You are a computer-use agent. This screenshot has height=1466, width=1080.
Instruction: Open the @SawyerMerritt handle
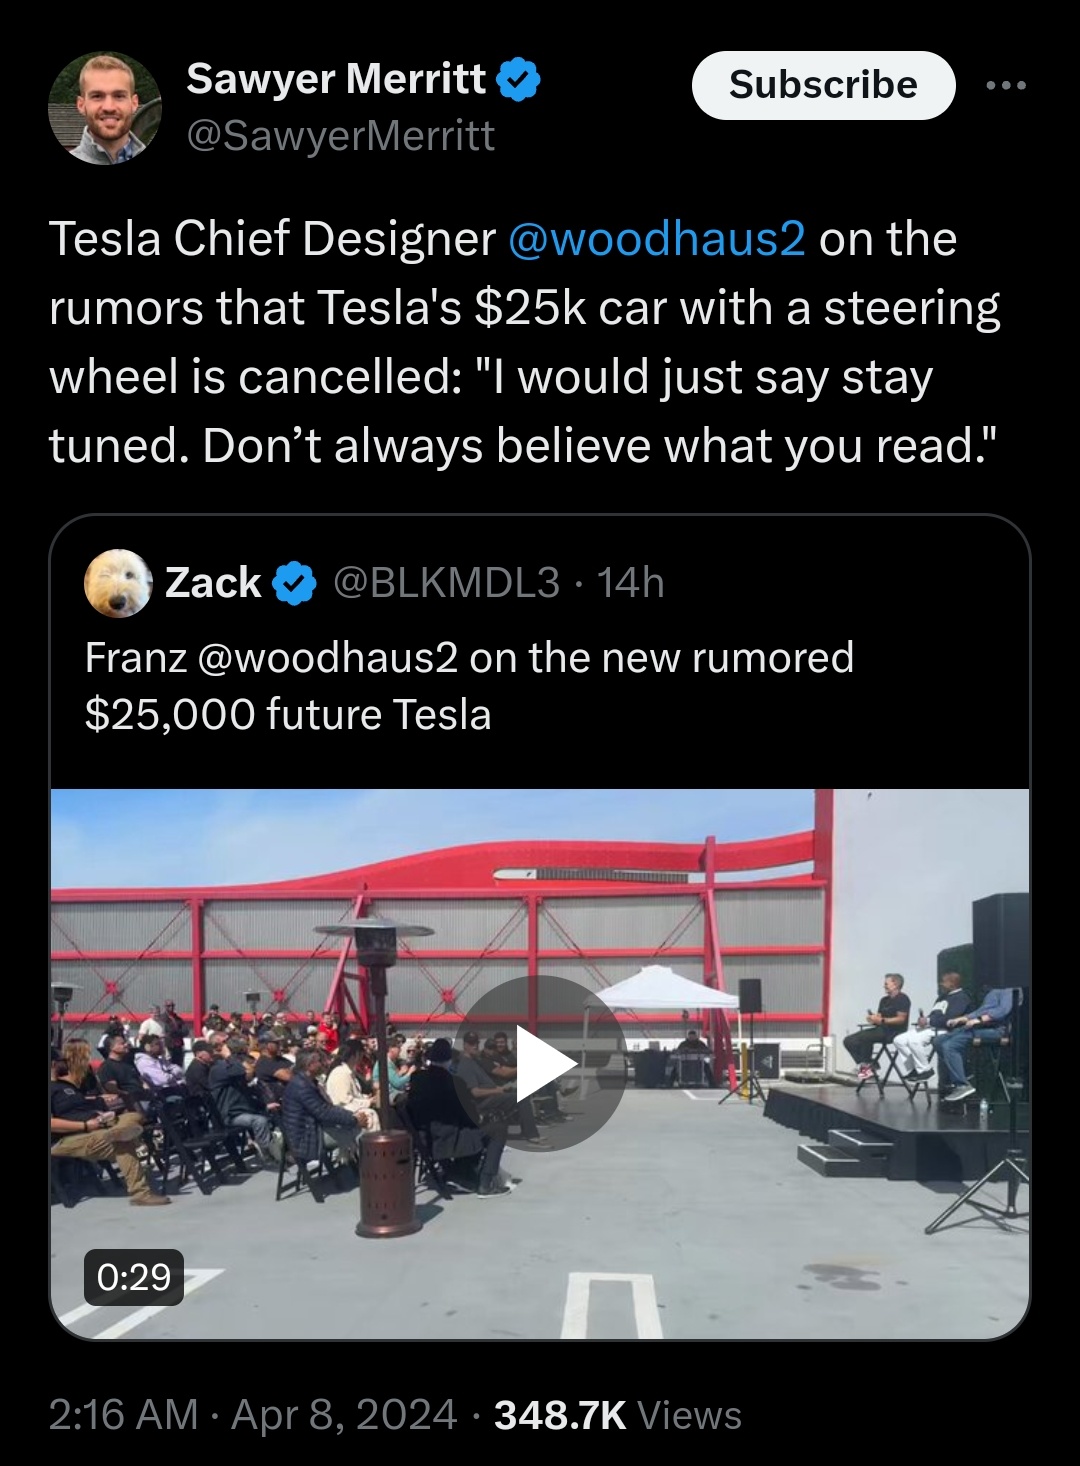tap(340, 136)
